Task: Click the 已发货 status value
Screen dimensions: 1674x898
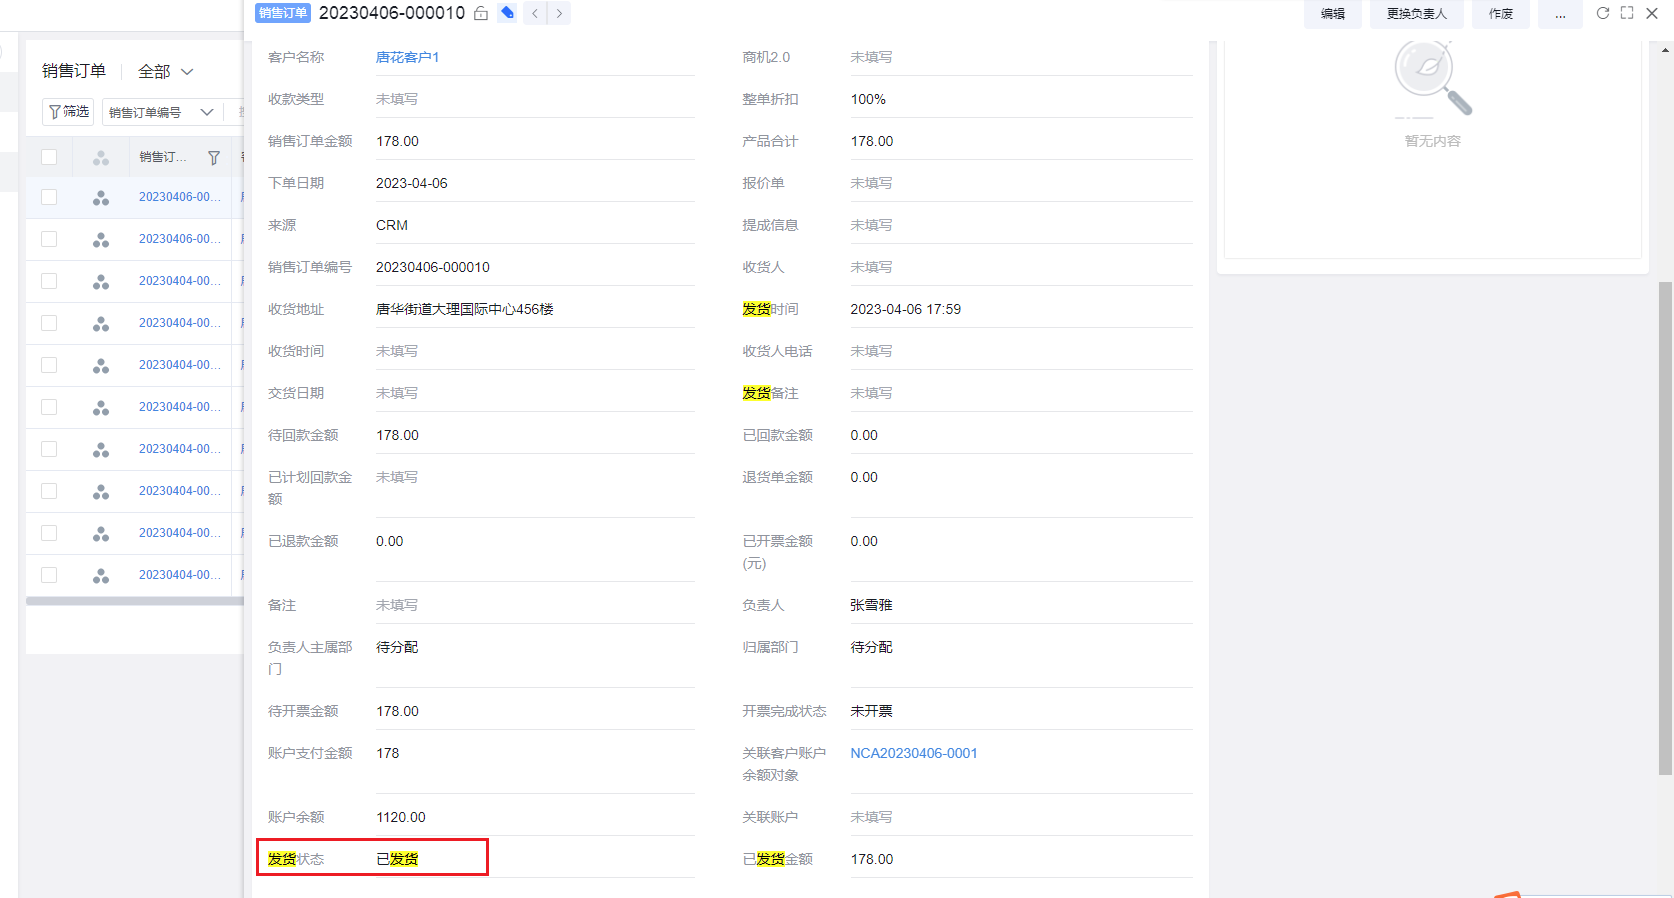Action: point(397,859)
